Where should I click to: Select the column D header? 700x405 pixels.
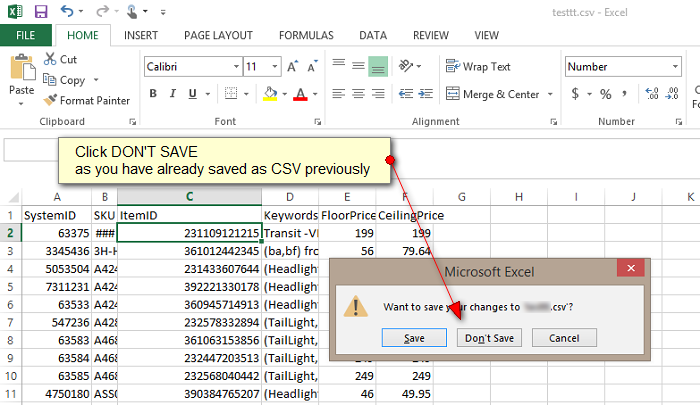coord(288,197)
